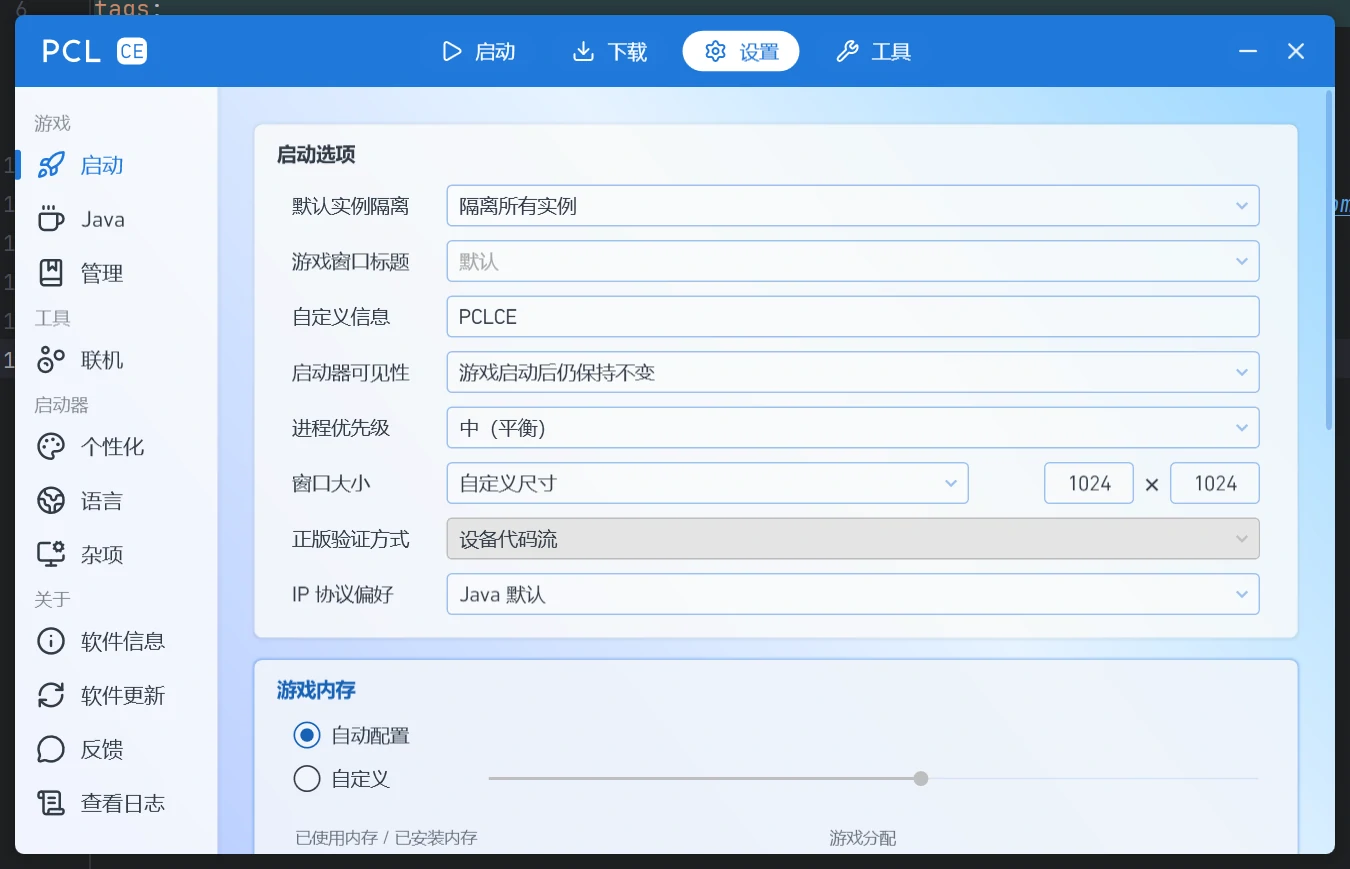Viewport: 1350px width, 869px height.
Task: Click the 启动选项 card title
Action: pyautogui.click(x=316, y=155)
